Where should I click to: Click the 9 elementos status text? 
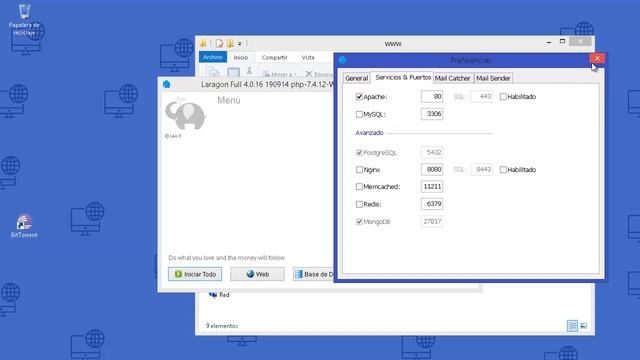[222, 326]
